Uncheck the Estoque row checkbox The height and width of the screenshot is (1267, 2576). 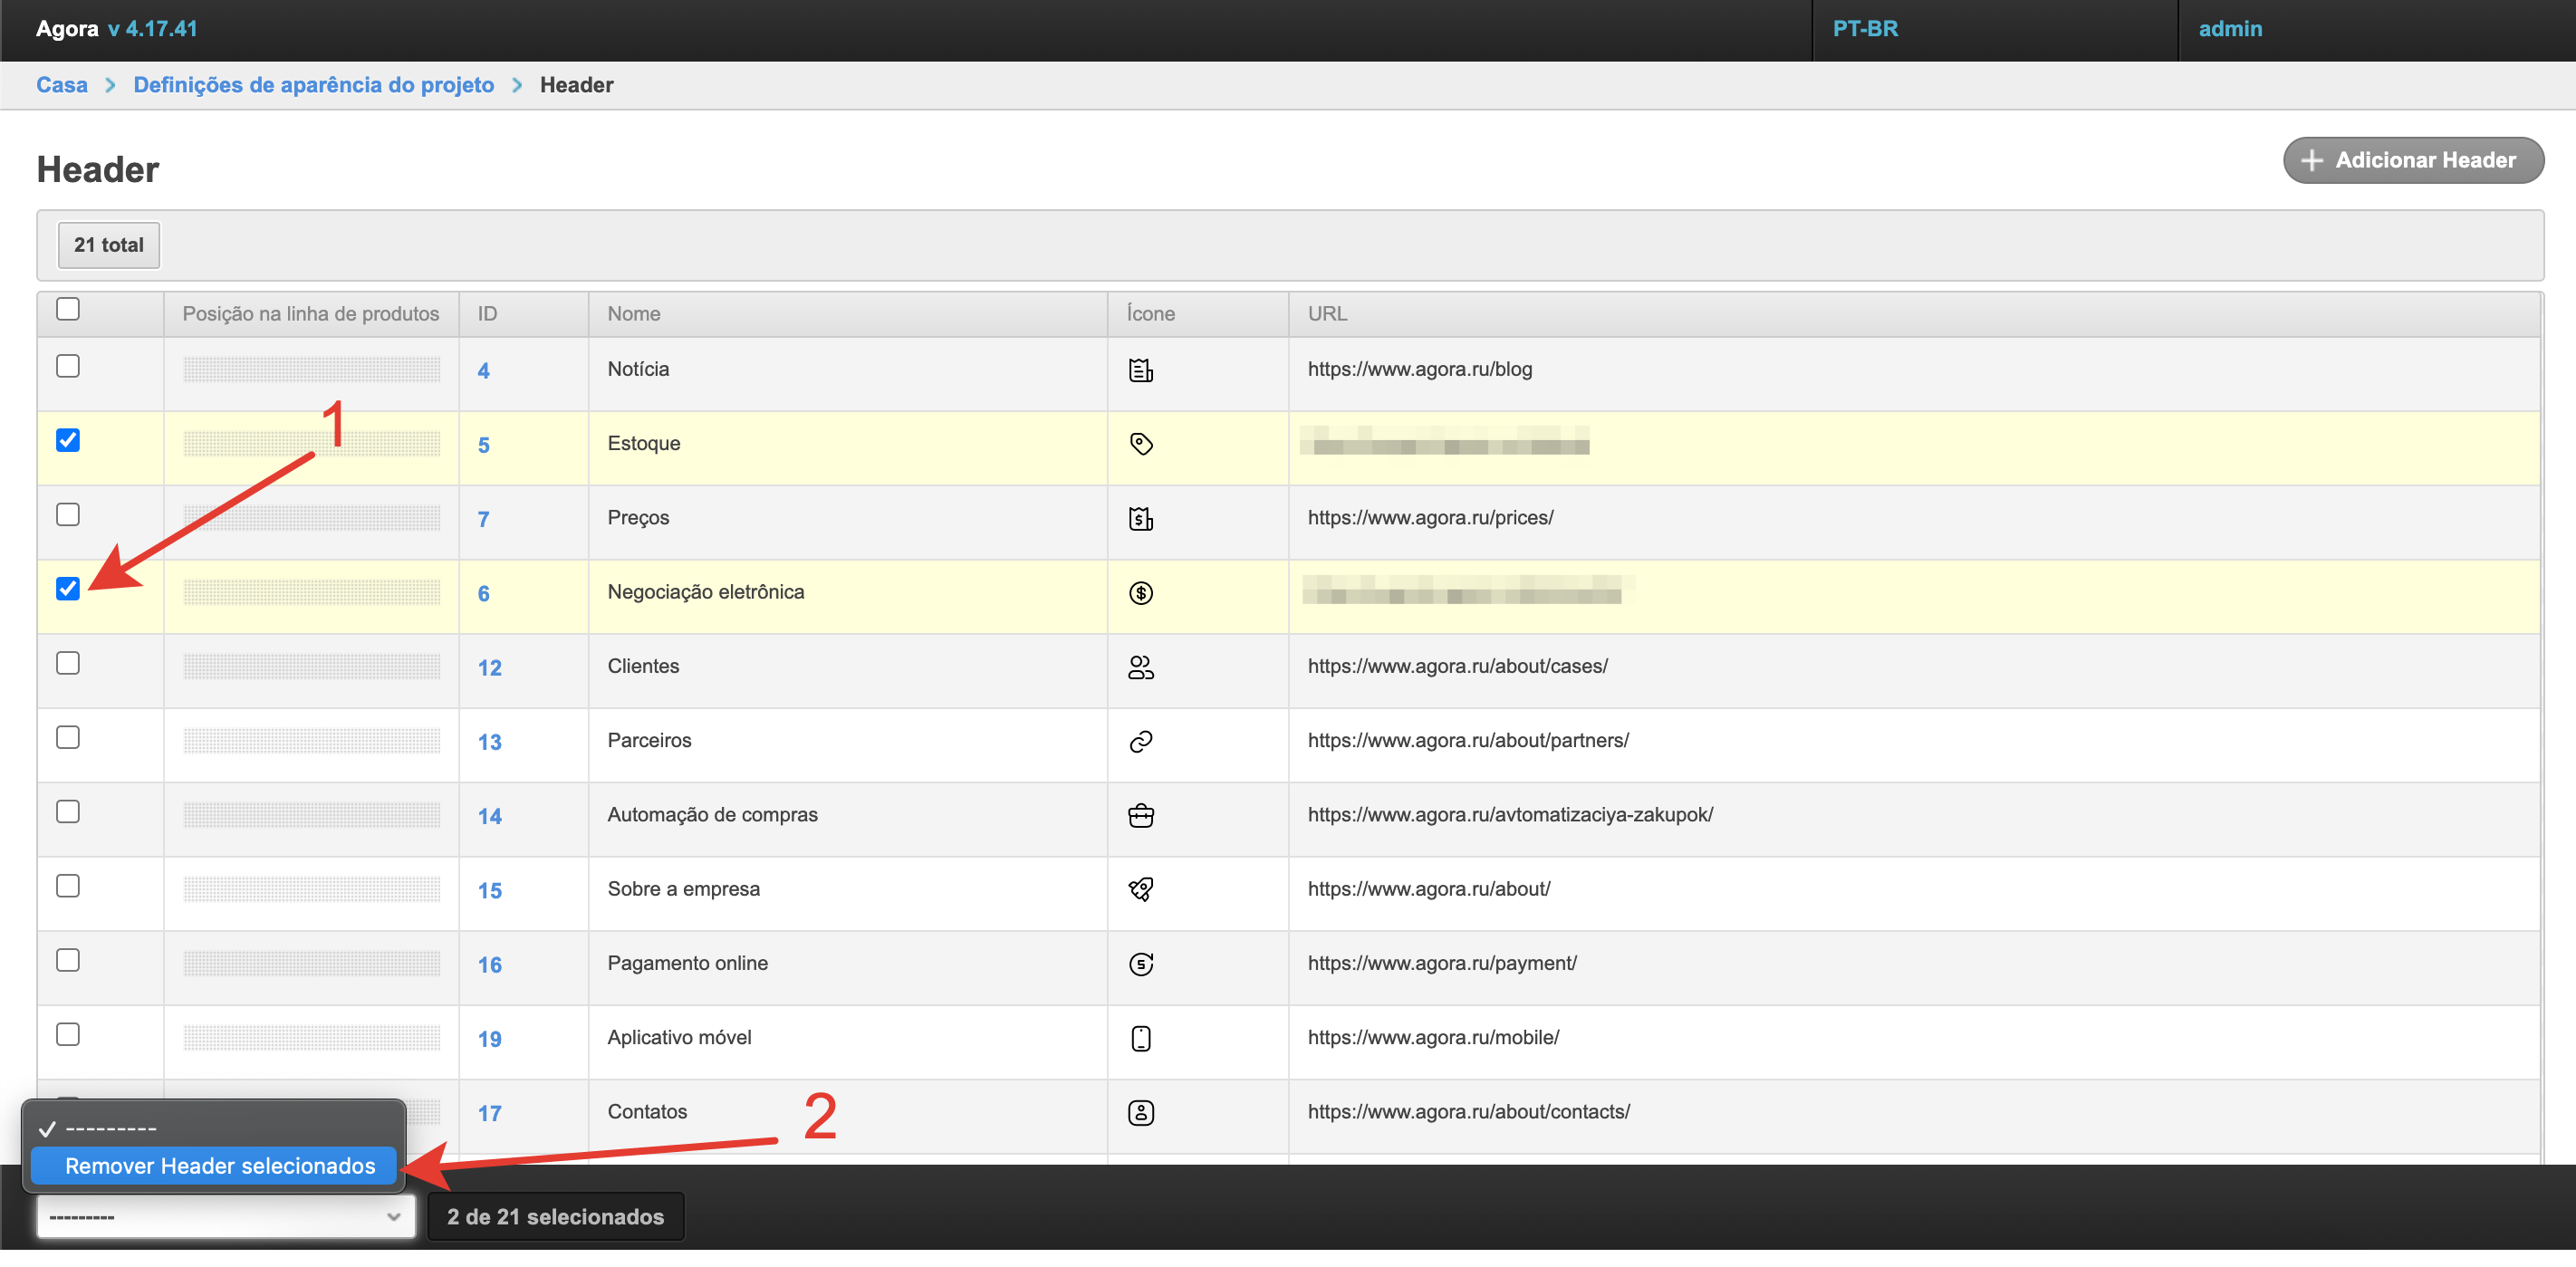click(68, 440)
